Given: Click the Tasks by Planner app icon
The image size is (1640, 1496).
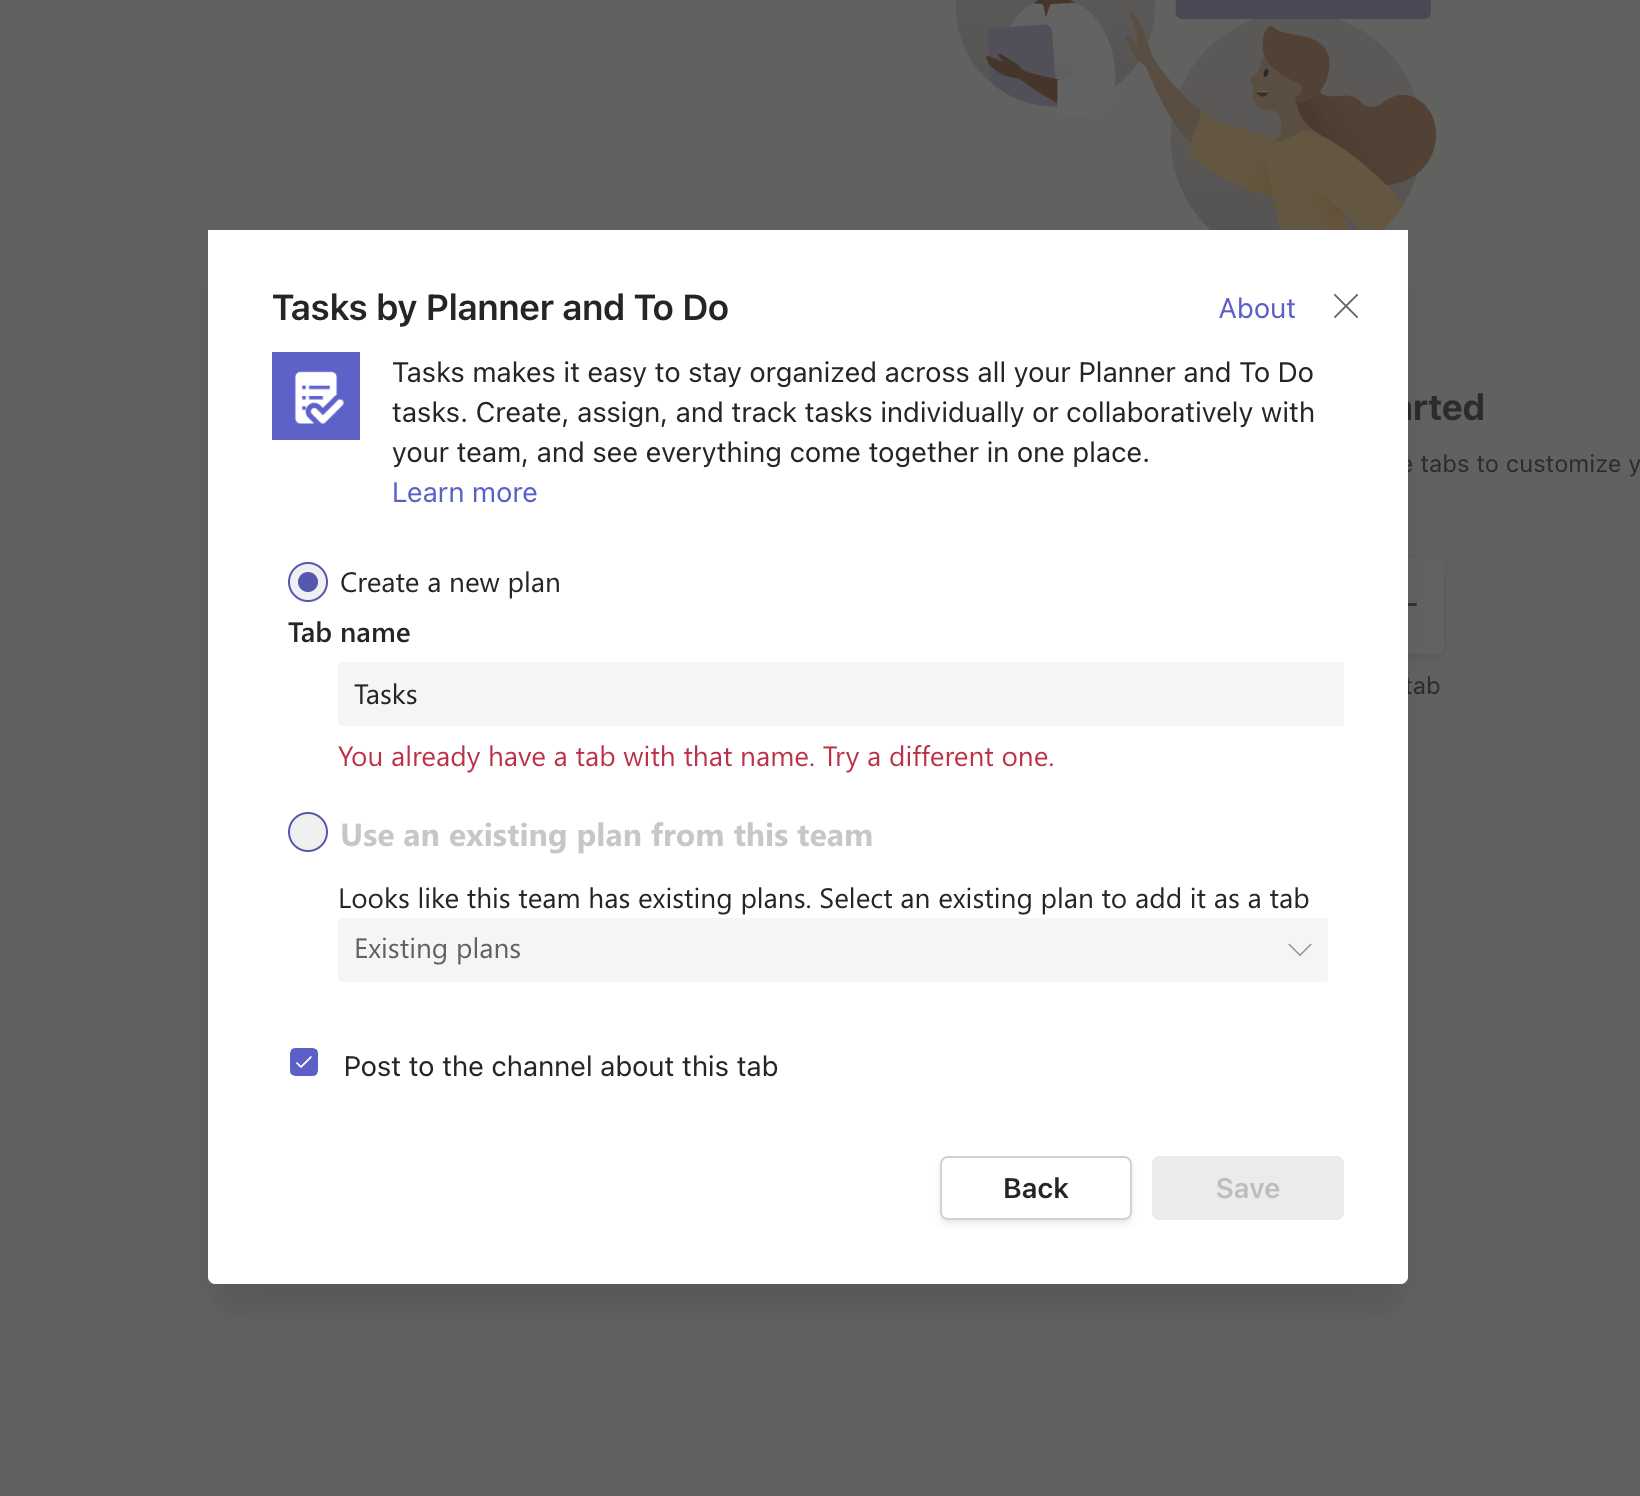Looking at the screenshot, I should tap(316, 396).
